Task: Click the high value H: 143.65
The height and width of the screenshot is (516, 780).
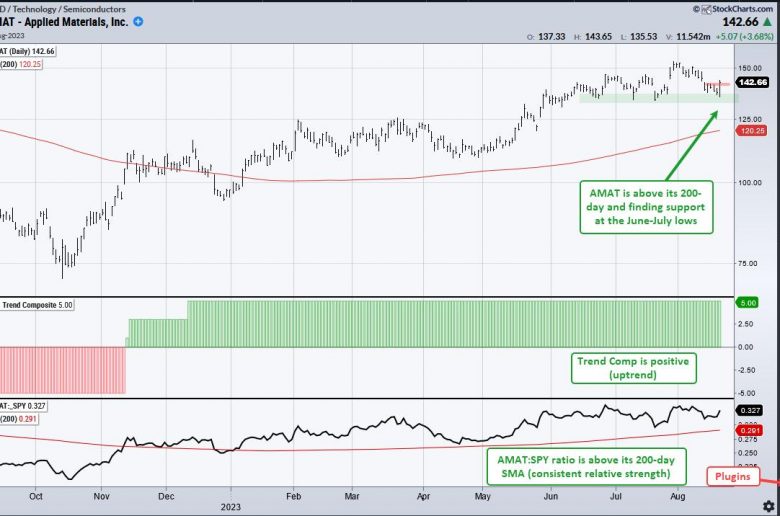Action: click(593, 37)
